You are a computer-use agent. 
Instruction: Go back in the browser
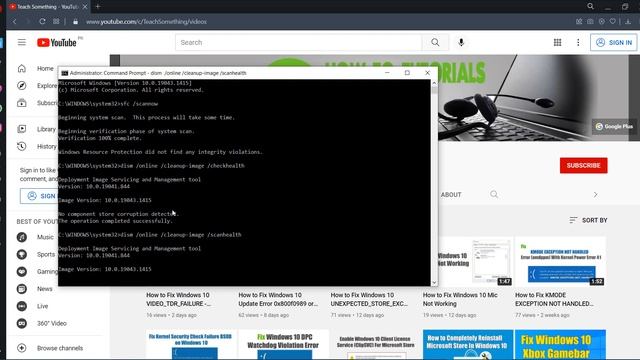pyautogui.click(x=15, y=22)
